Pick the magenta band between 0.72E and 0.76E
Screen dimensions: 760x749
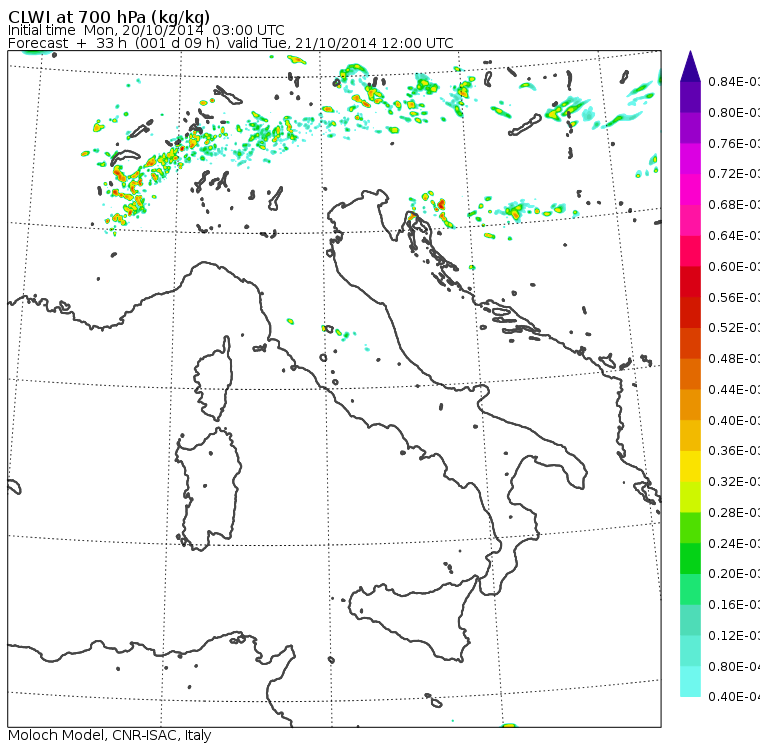690,159
